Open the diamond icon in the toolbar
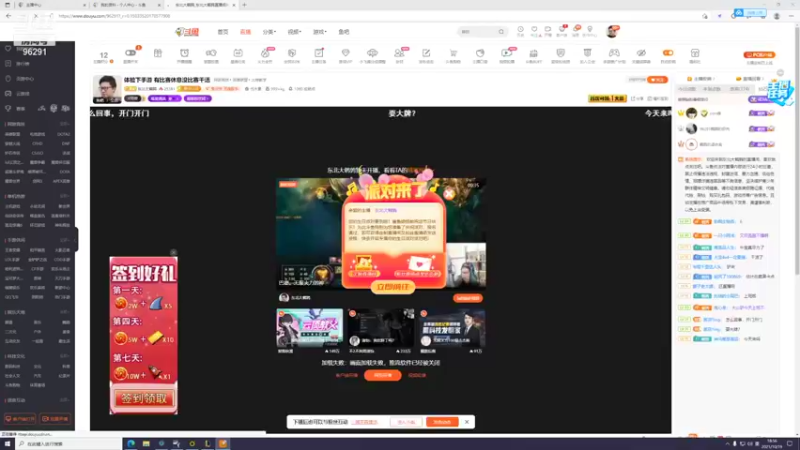The width and height of the screenshot is (800, 450). (345, 53)
